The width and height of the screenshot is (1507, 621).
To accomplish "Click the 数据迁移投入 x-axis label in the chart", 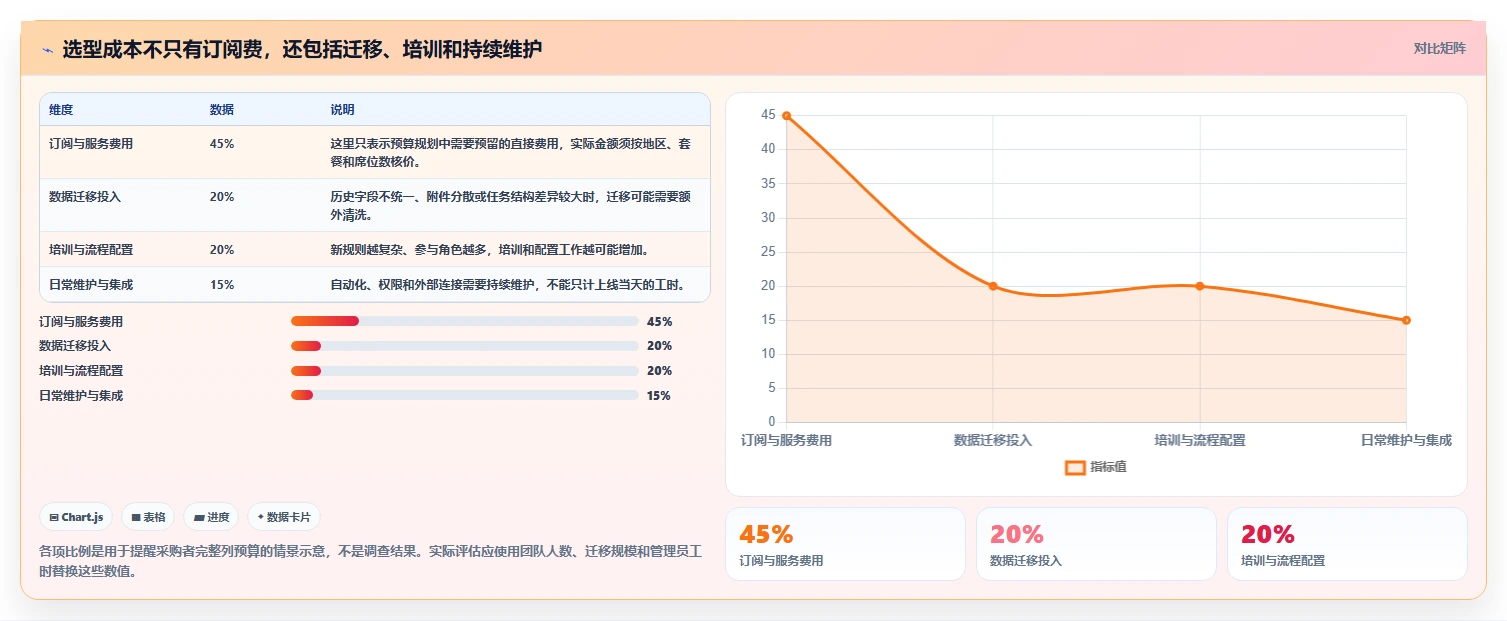I will [x=993, y=440].
